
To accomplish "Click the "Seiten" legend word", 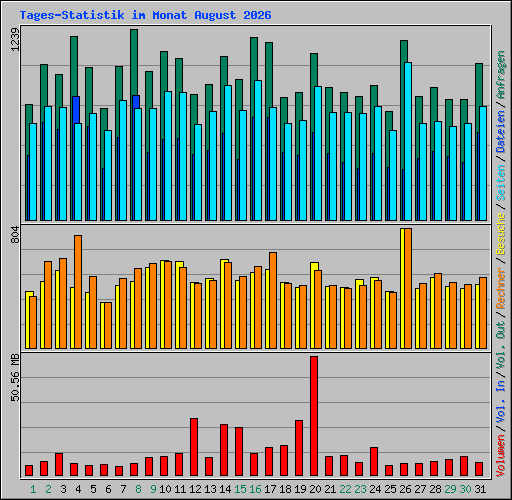I will coord(500,183).
